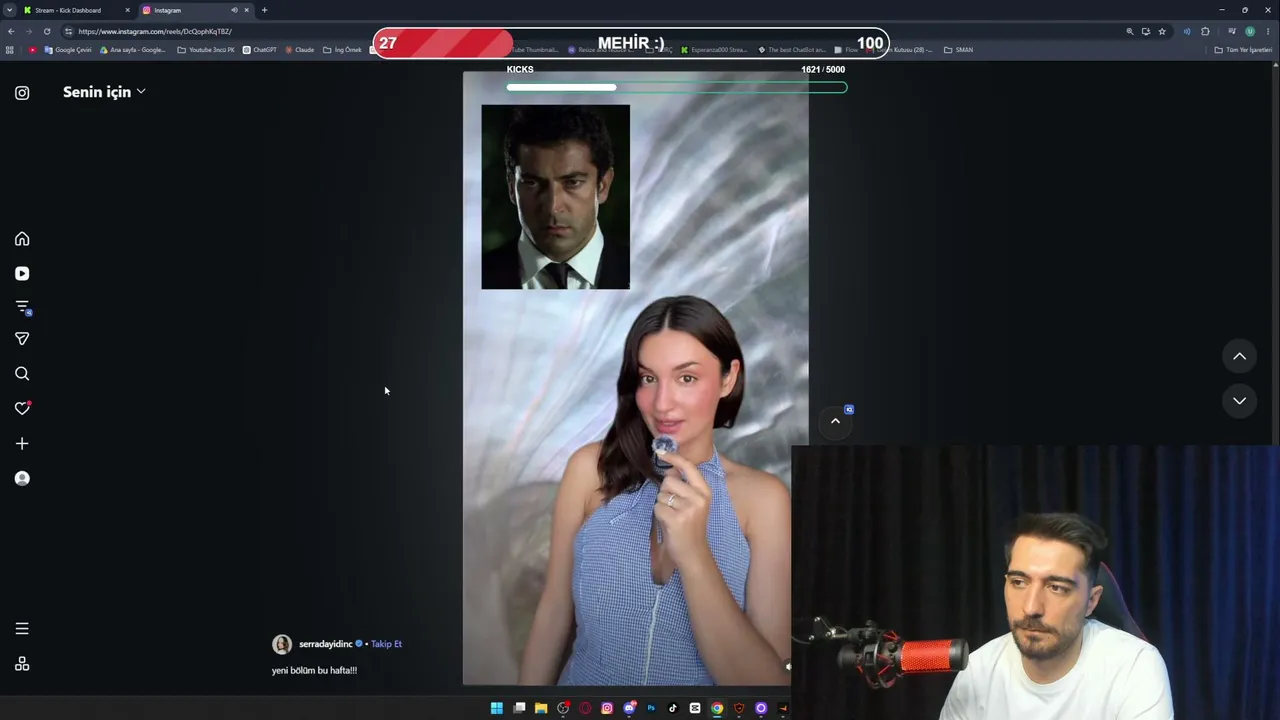Open the browser Extensions puzzle icon
The width and height of the screenshot is (1280, 720).
[x=1205, y=31]
